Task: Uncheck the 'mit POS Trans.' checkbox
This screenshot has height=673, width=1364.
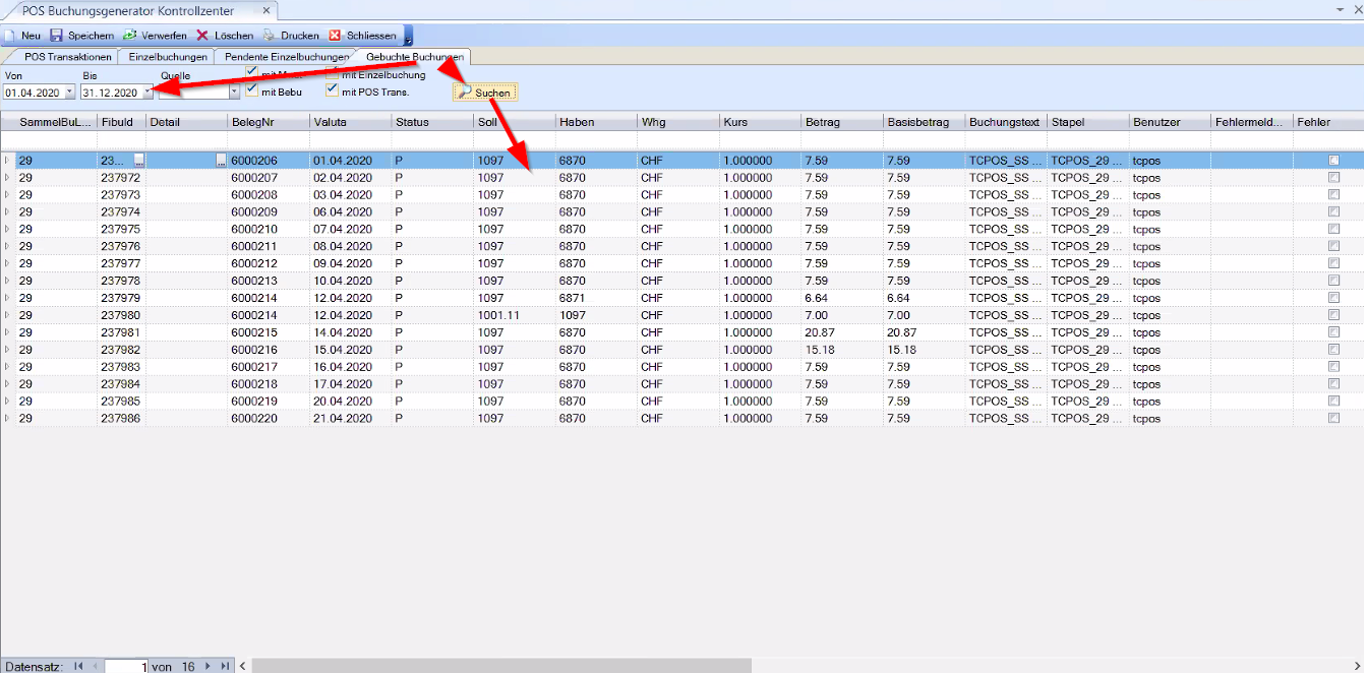Action: [332, 92]
